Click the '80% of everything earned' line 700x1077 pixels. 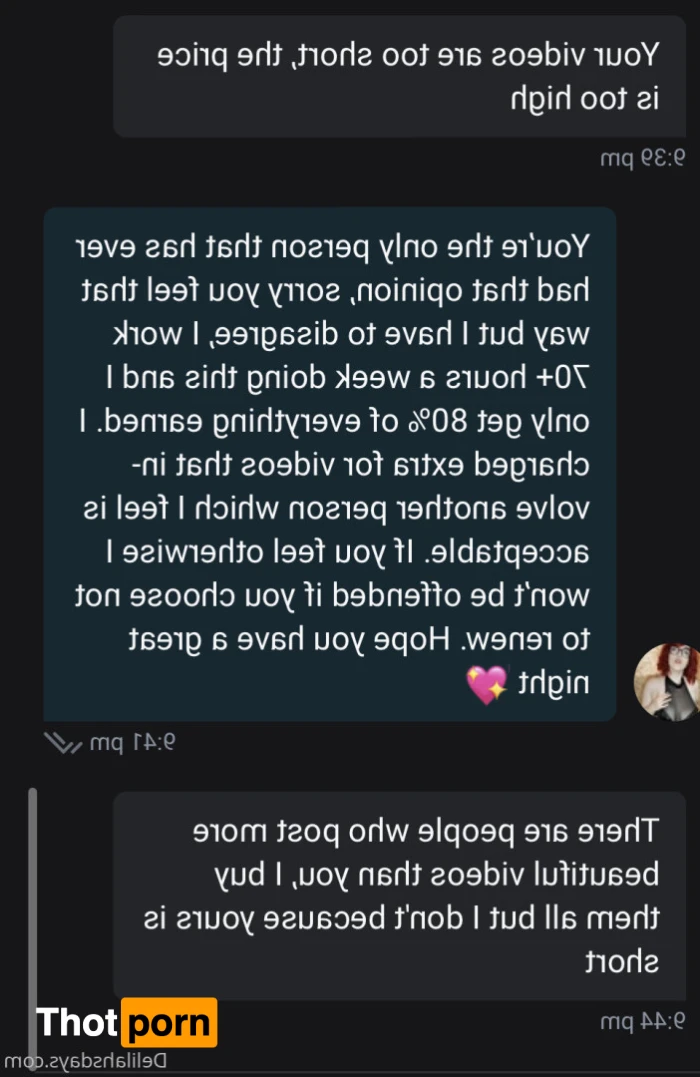point(334,421)
